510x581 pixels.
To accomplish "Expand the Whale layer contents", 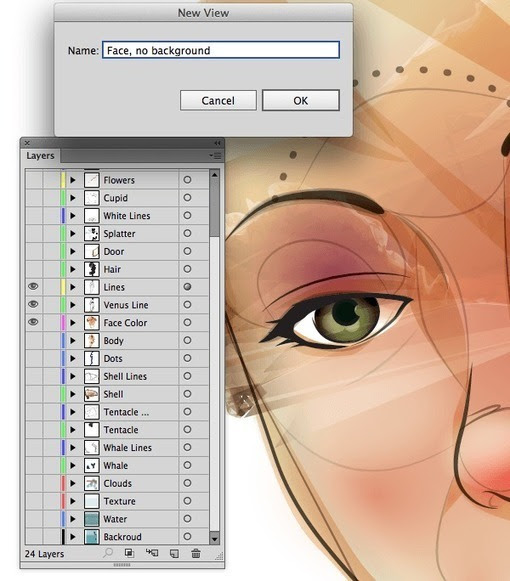I will (x=73, y=465).
